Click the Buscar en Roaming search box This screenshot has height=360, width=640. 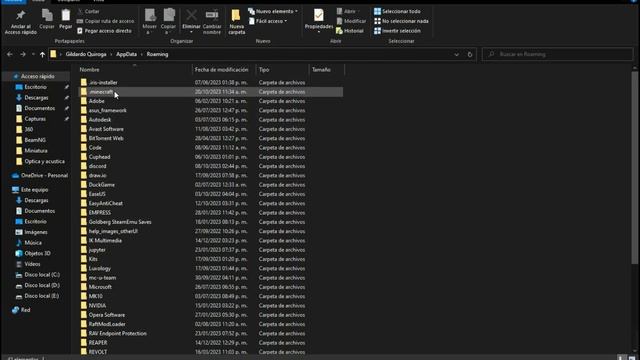tap(557, 54)
